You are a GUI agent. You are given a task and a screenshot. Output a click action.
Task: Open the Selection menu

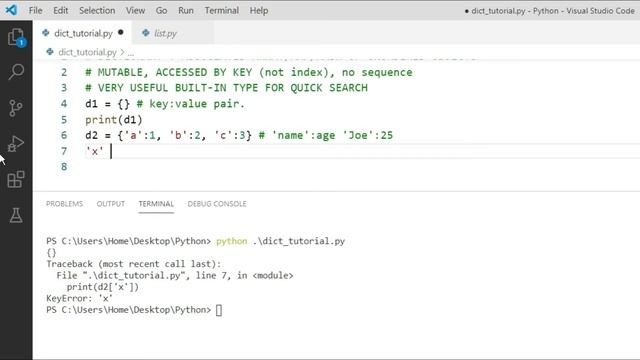(97, 10)
